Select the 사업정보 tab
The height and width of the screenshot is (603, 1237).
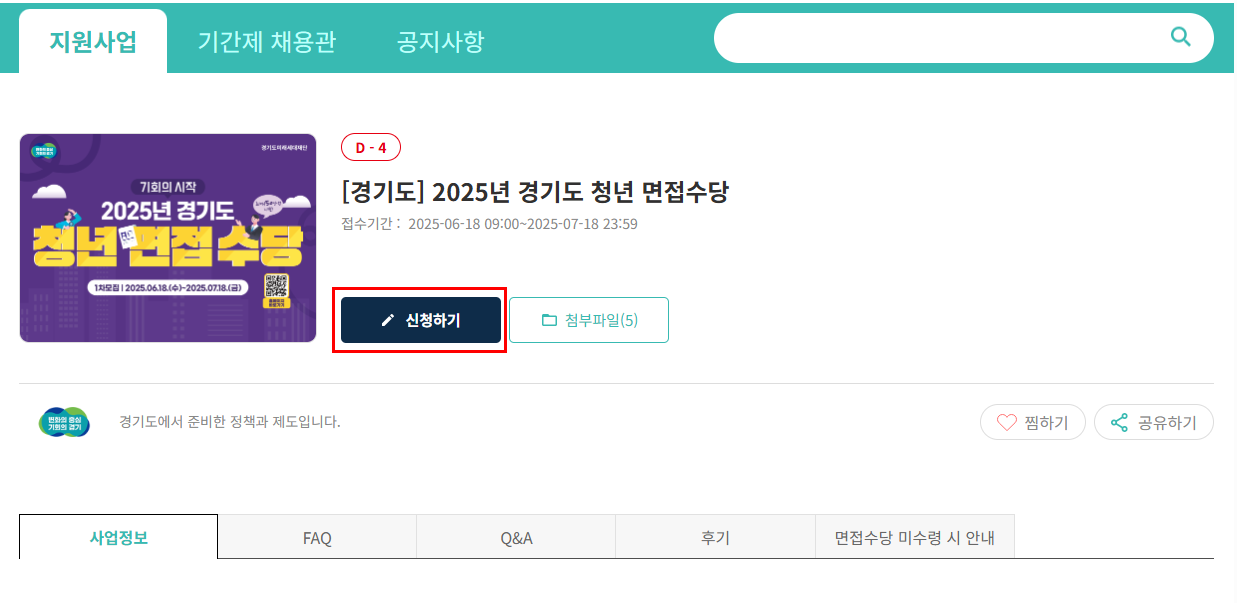tap(117, 537)
